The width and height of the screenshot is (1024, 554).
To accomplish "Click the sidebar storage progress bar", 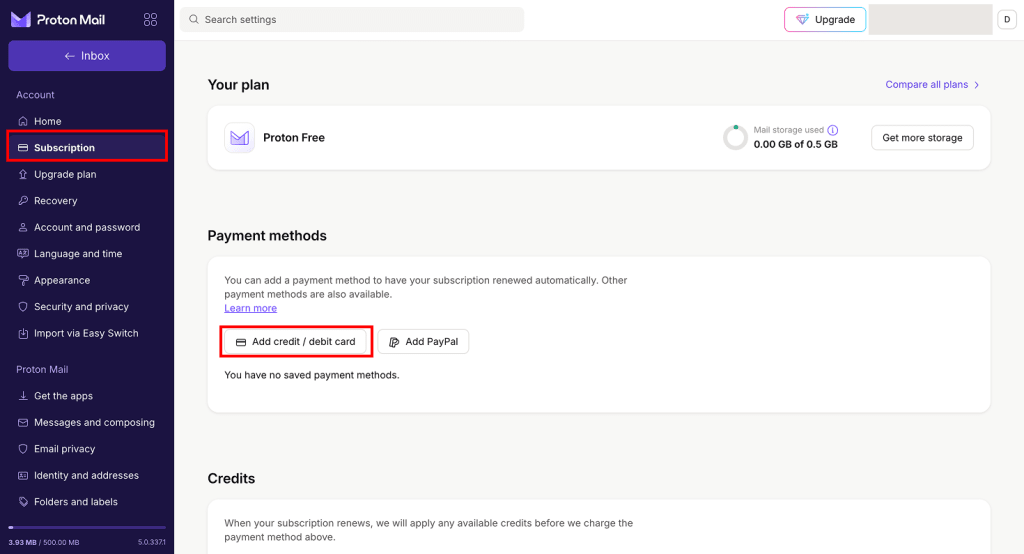I will point(87,527).
